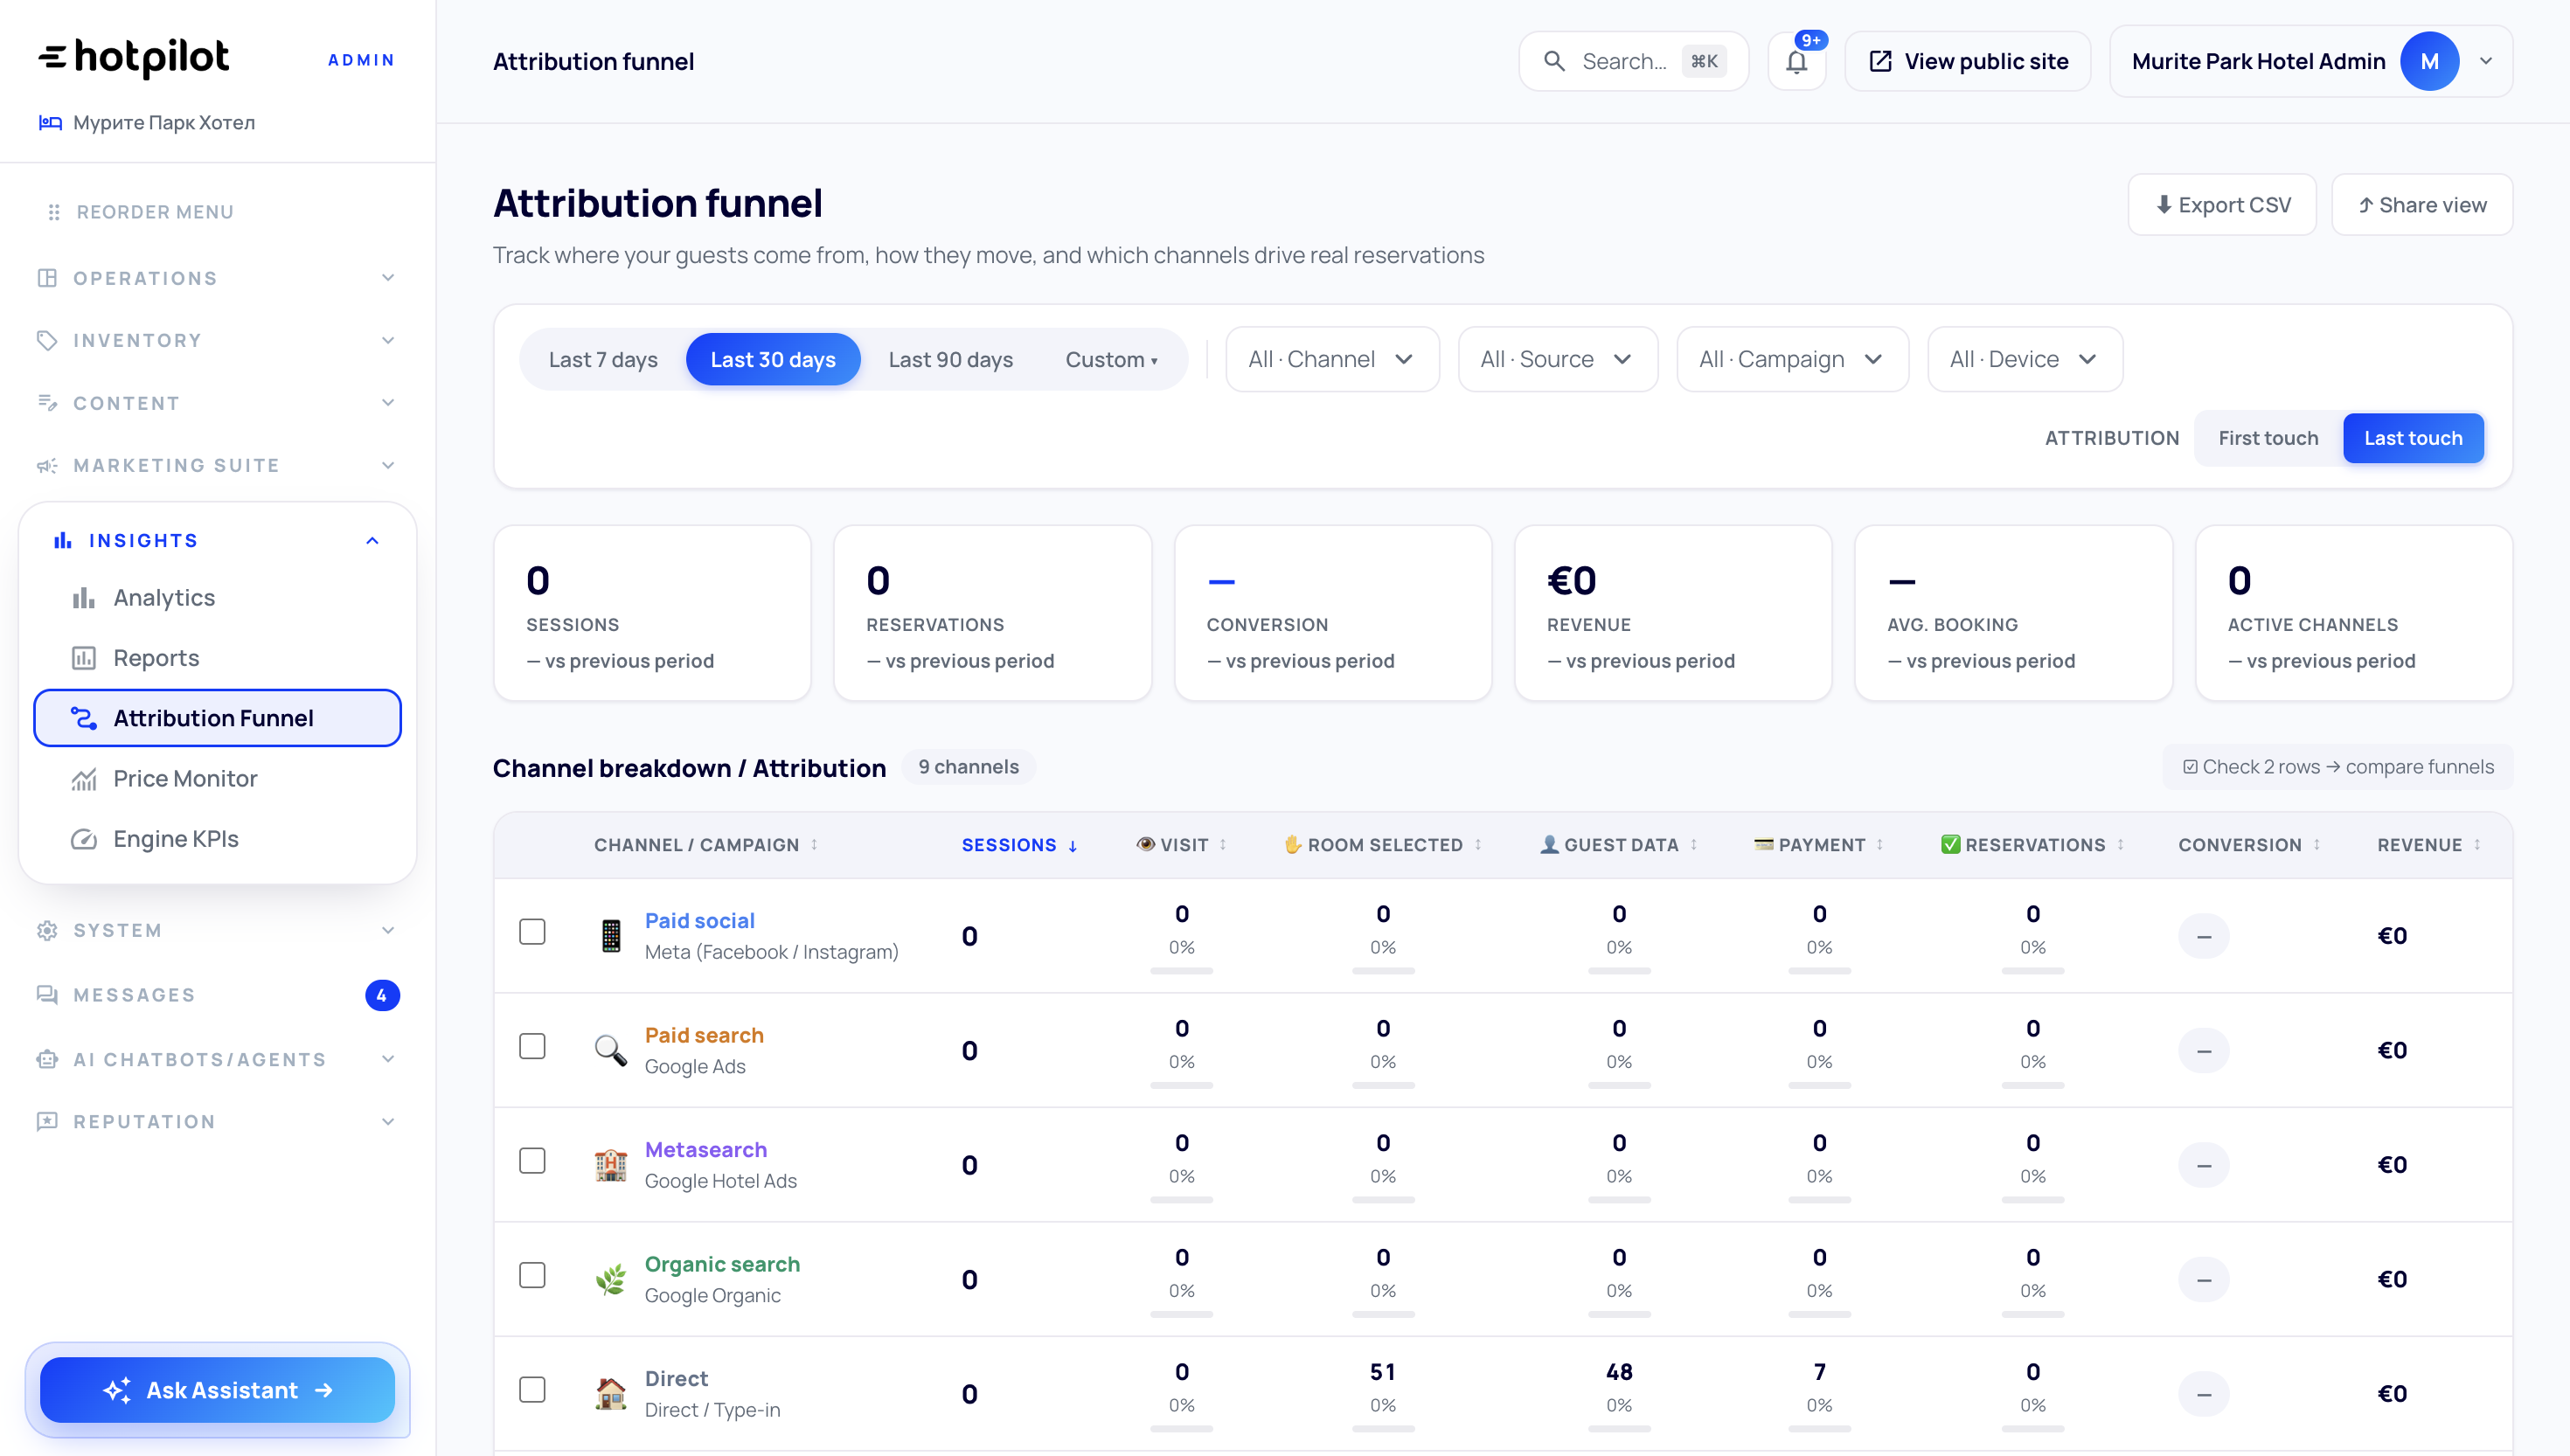The width and height of the screenshot is (2570, 1456).
Task: Click the Messages chat icon
Action: coord(47,995)
